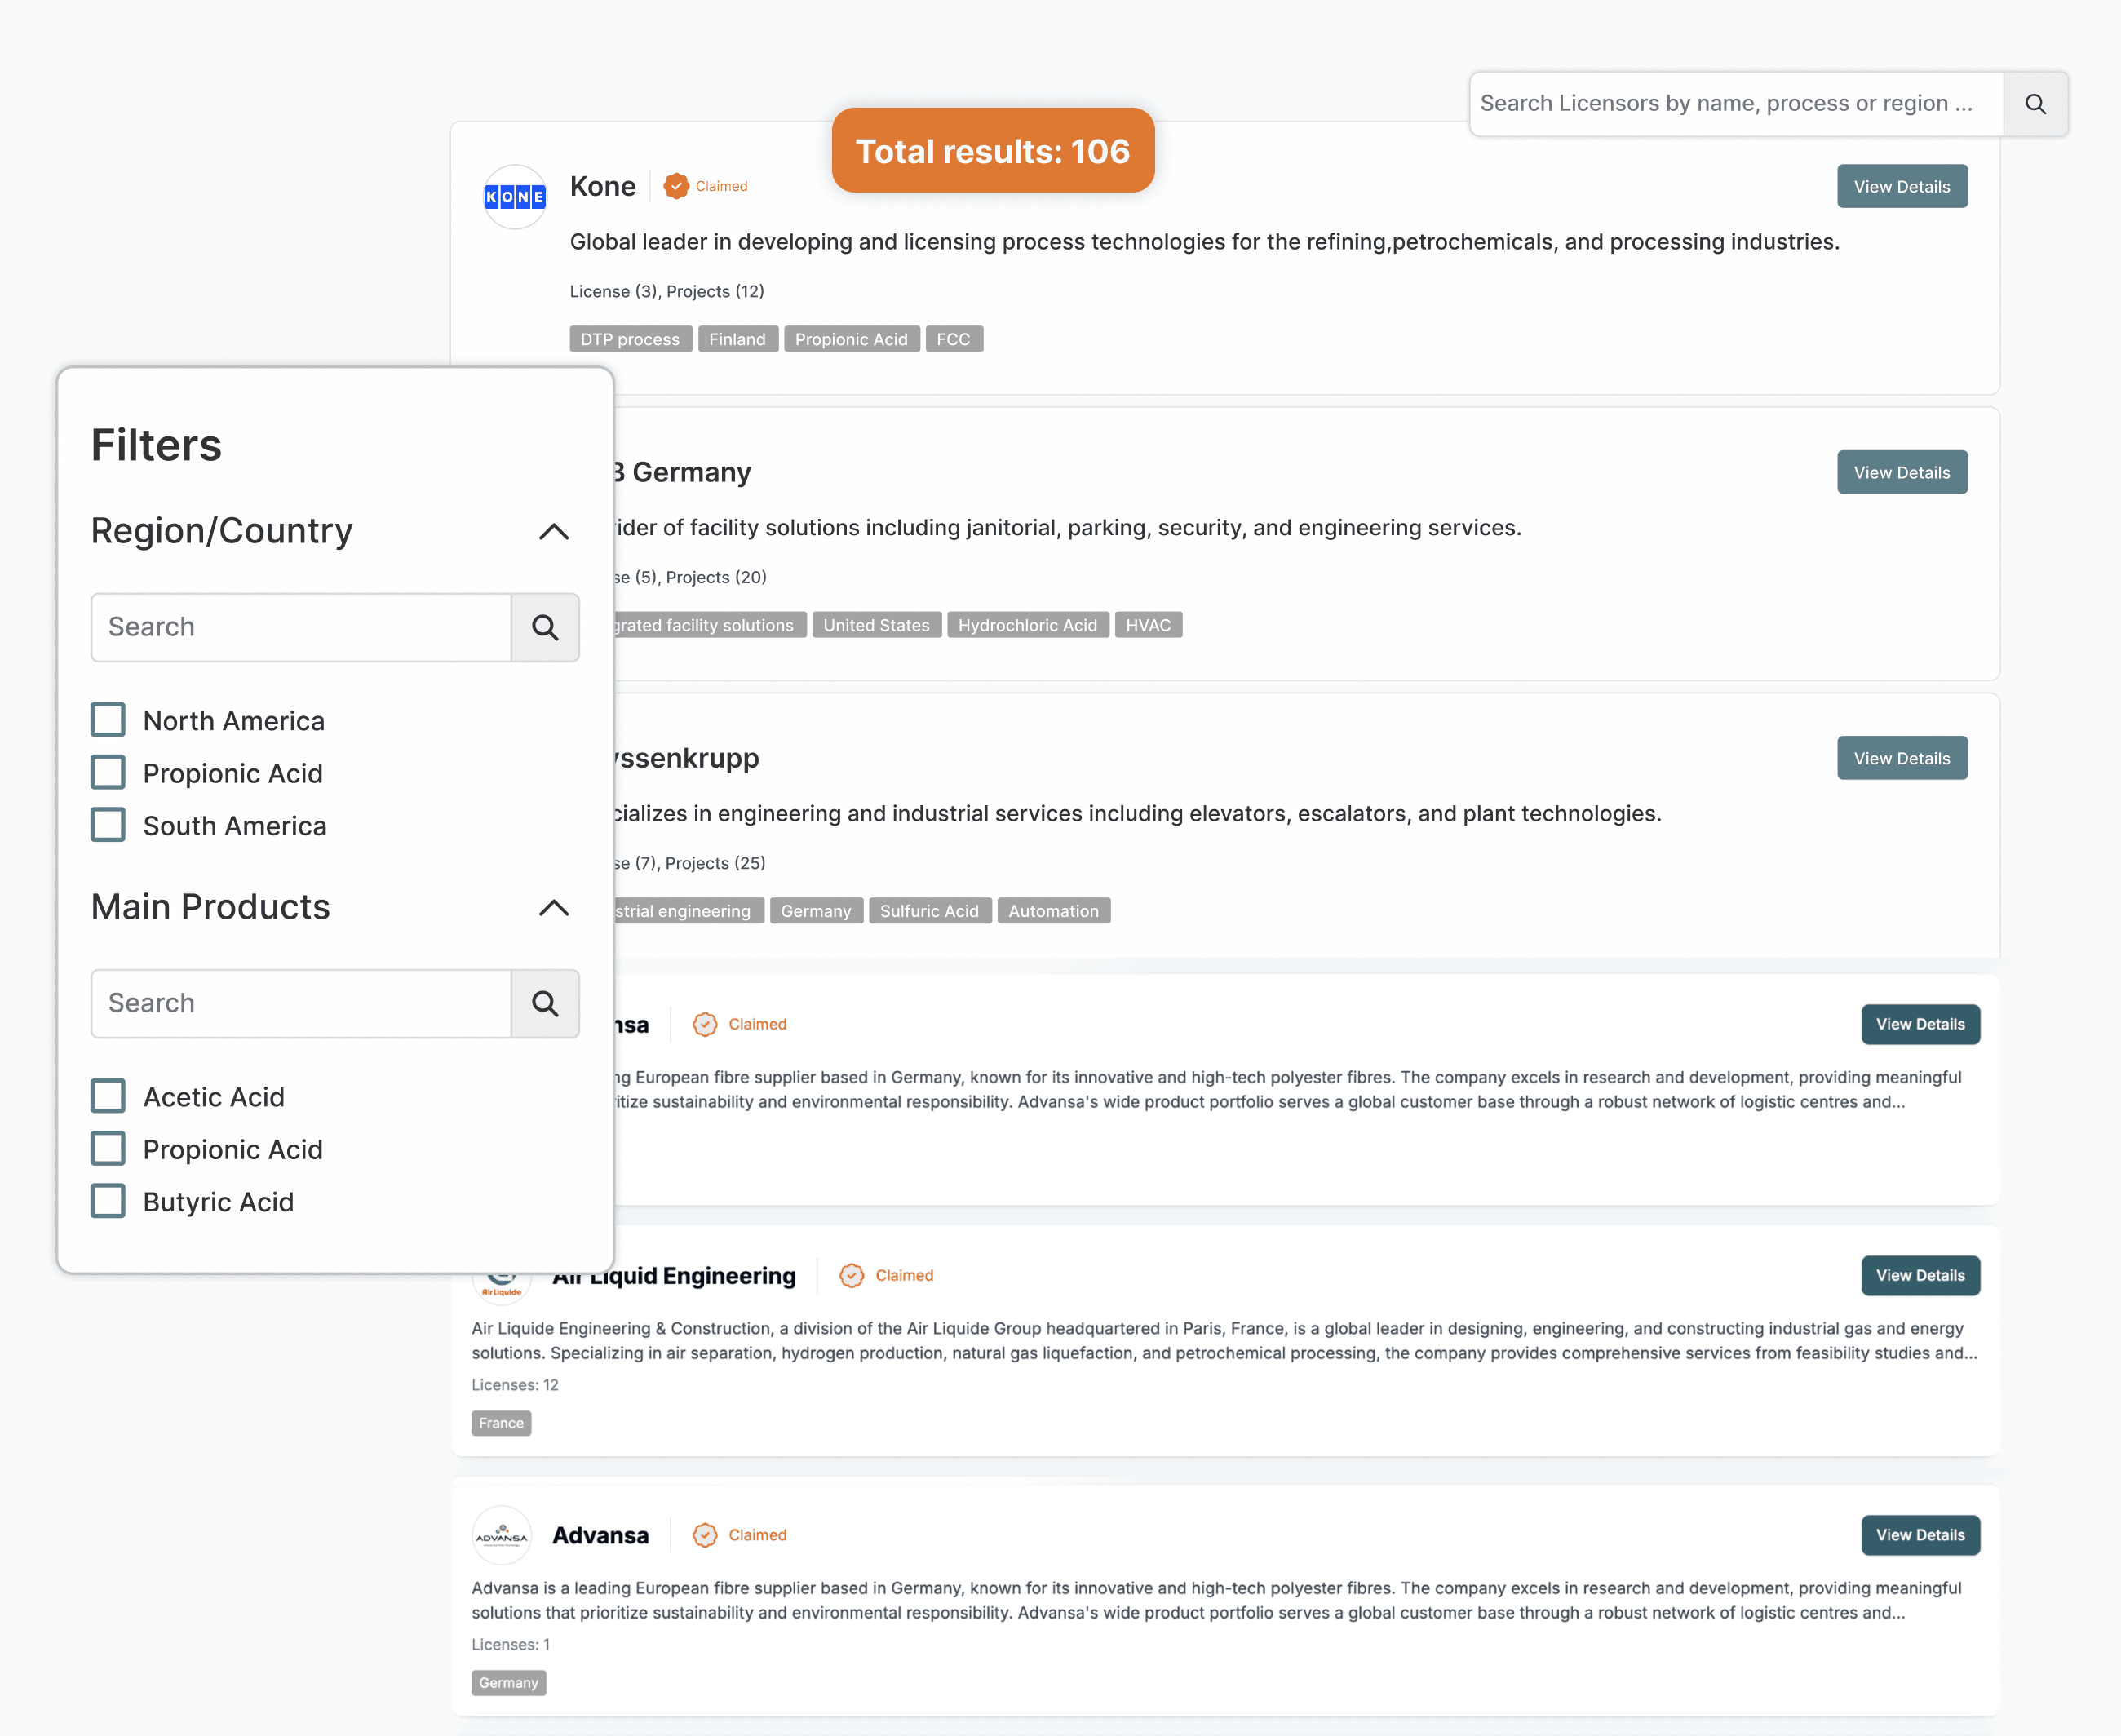Click the bottom Advansa claimed badge icon
The width and height of the screenshot is (2121, 1736).
point(705,1535)
